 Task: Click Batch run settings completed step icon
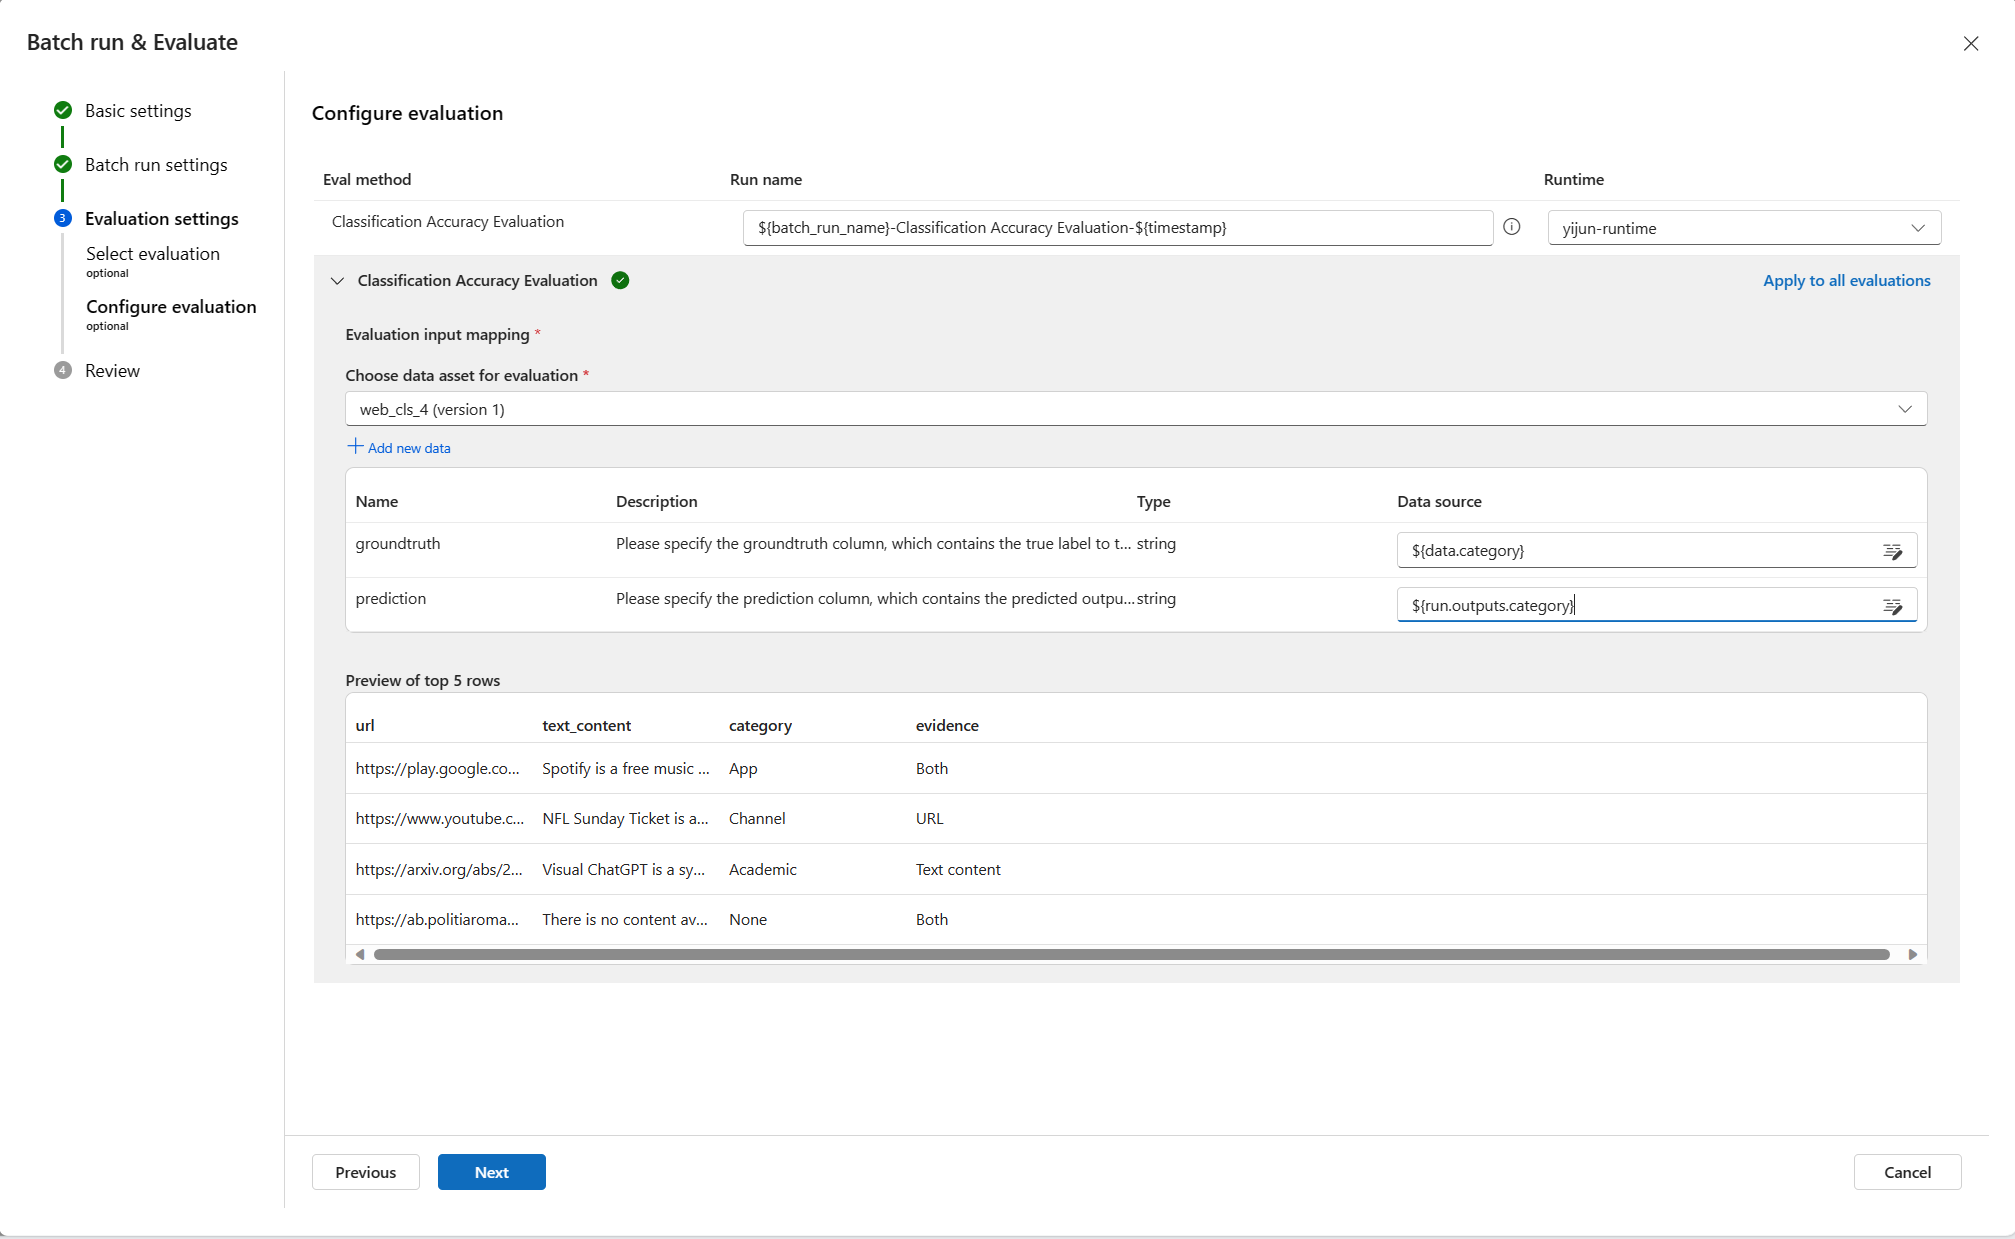point(63,164)
